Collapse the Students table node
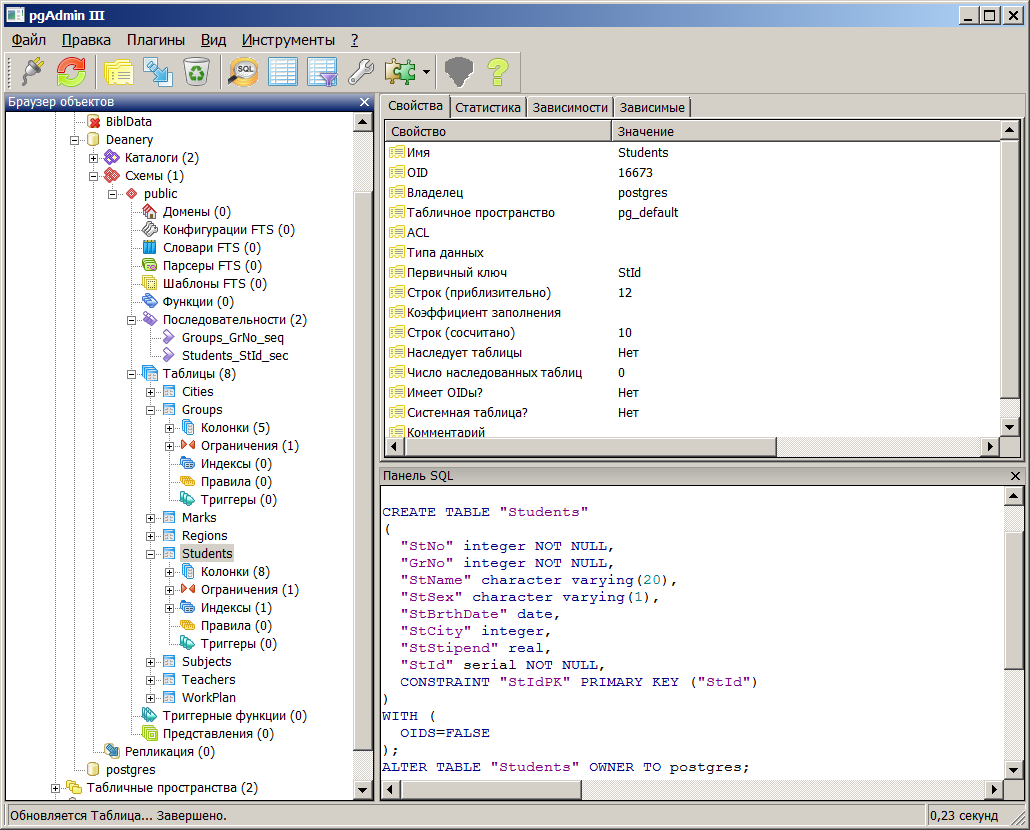This screenshot has height=830, width=1030. [x=150, y=554]
